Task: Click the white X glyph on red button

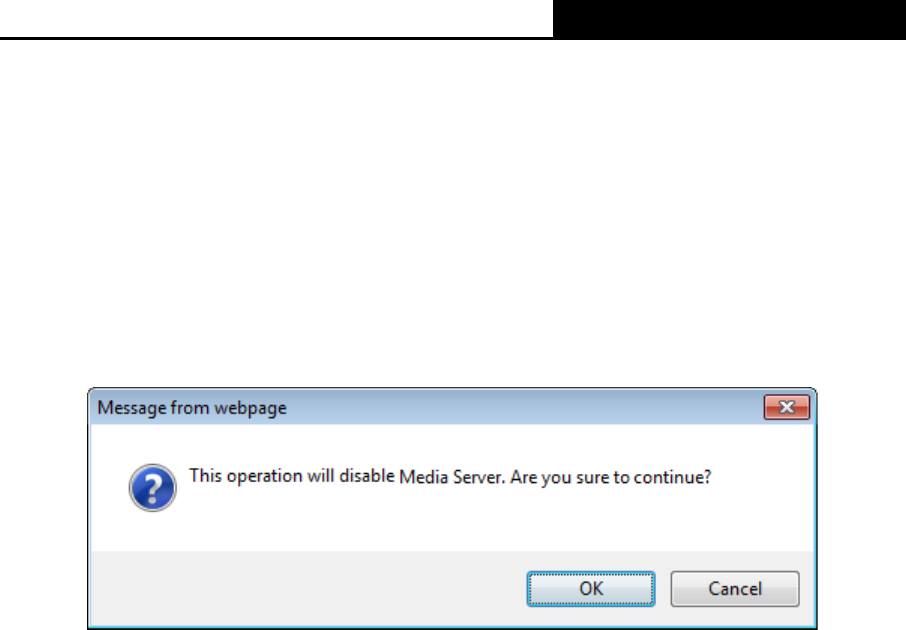Action: click(786, 407)
